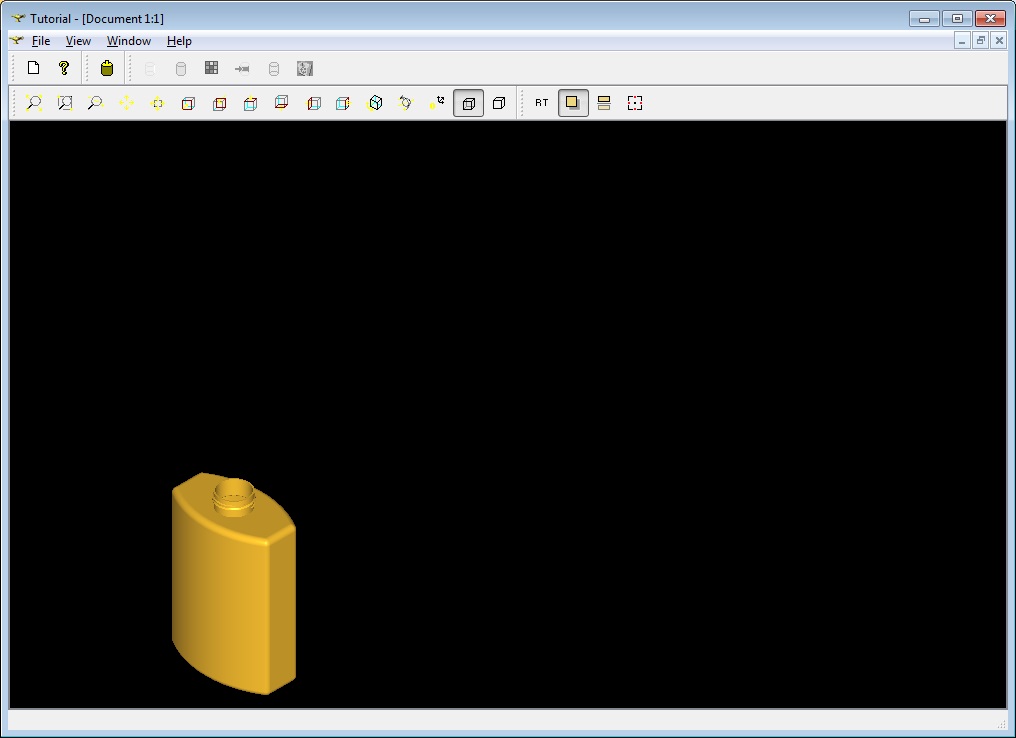Select the Fit All magnifier tool

(34, 103)
